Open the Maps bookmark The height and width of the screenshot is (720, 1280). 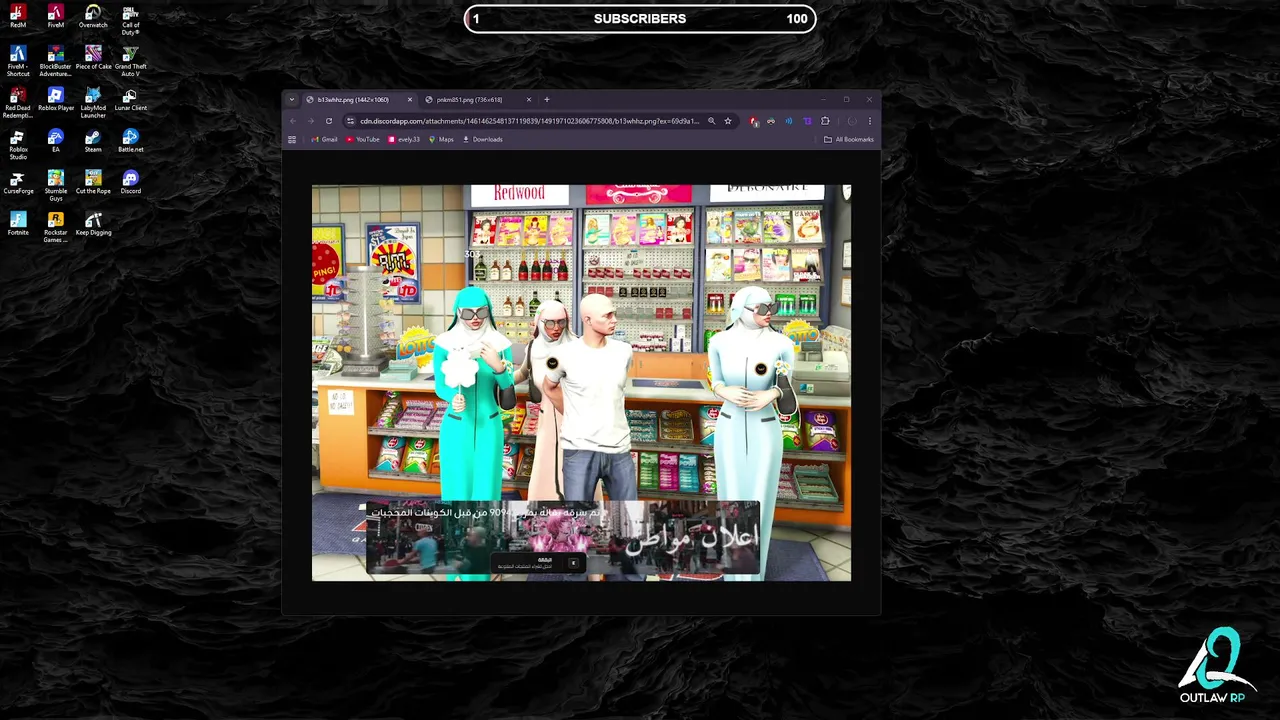pyautogui.click(x=441, y=139)
